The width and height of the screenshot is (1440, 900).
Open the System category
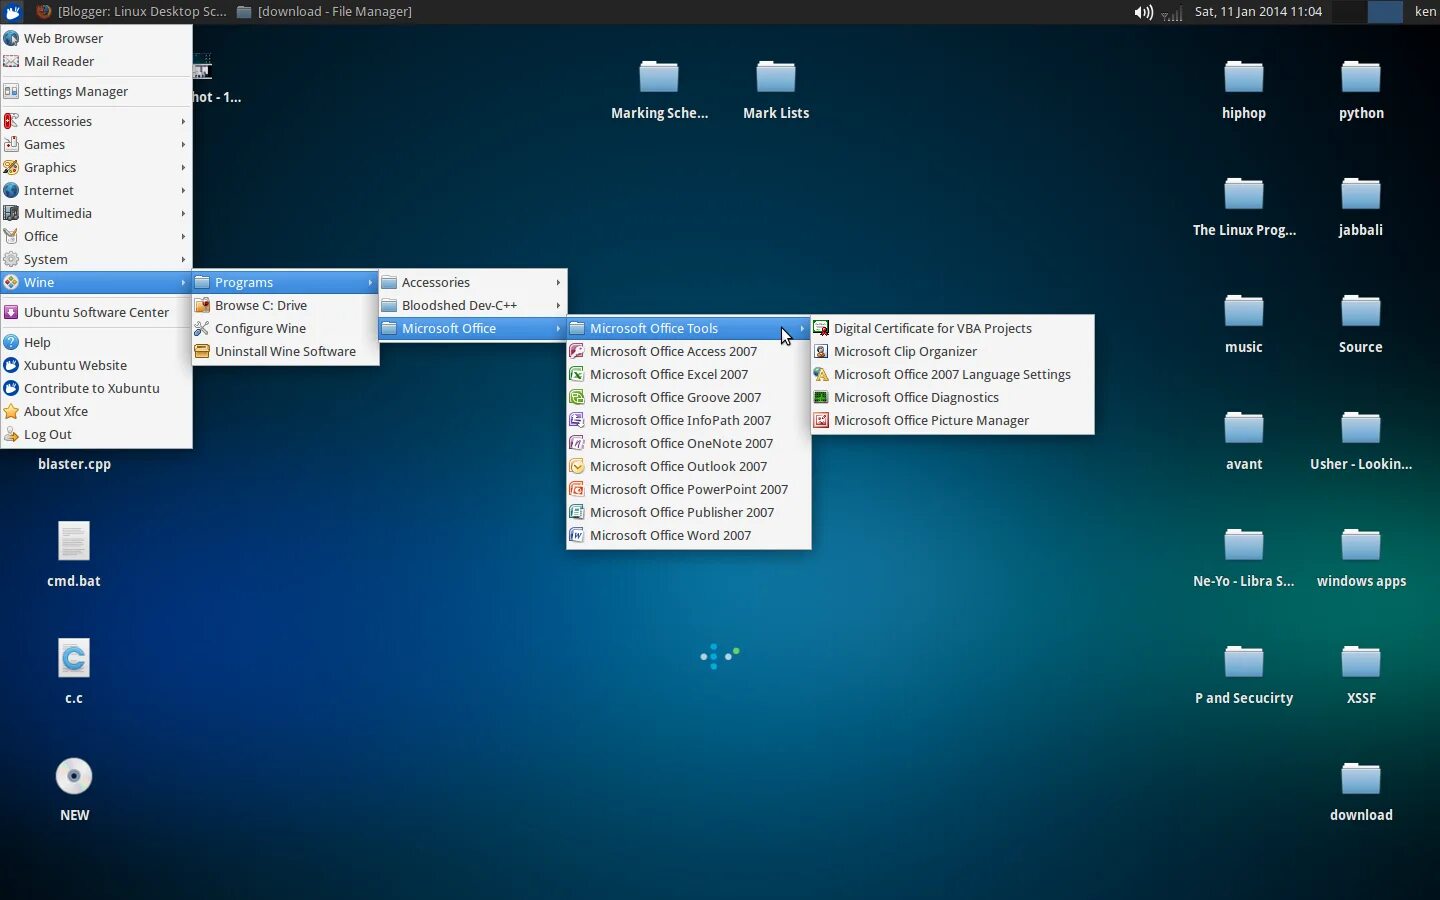(96, 259)
